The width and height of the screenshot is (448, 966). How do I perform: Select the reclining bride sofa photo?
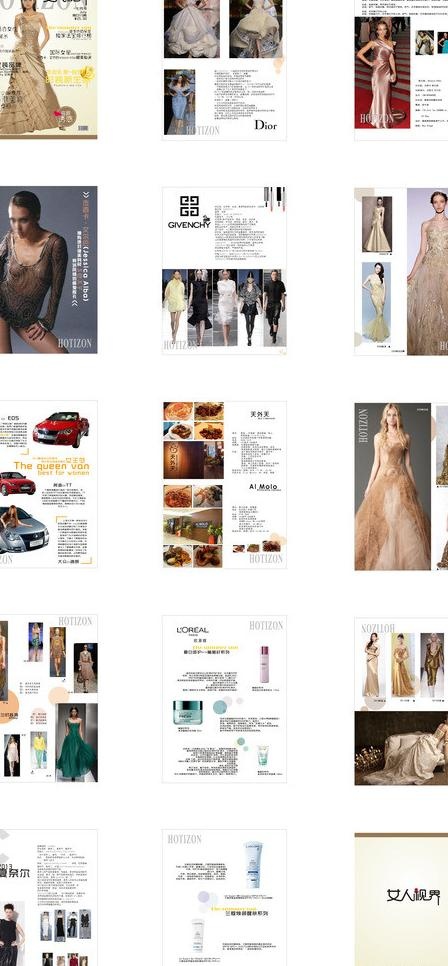pos(401,749)
